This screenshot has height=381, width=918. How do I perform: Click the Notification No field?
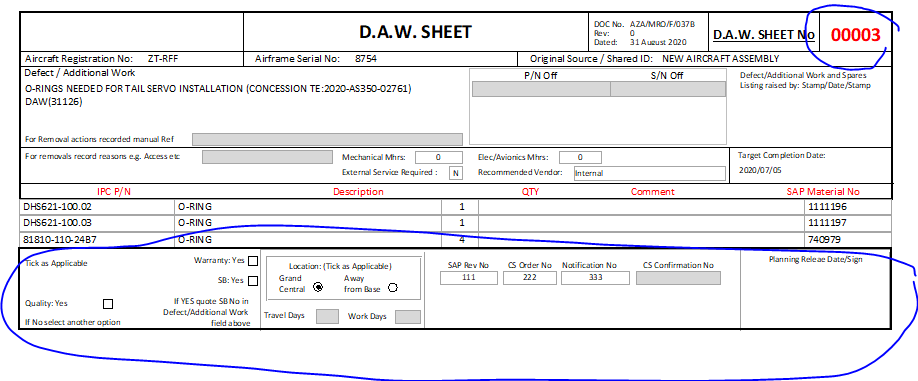tap(595, 278)
